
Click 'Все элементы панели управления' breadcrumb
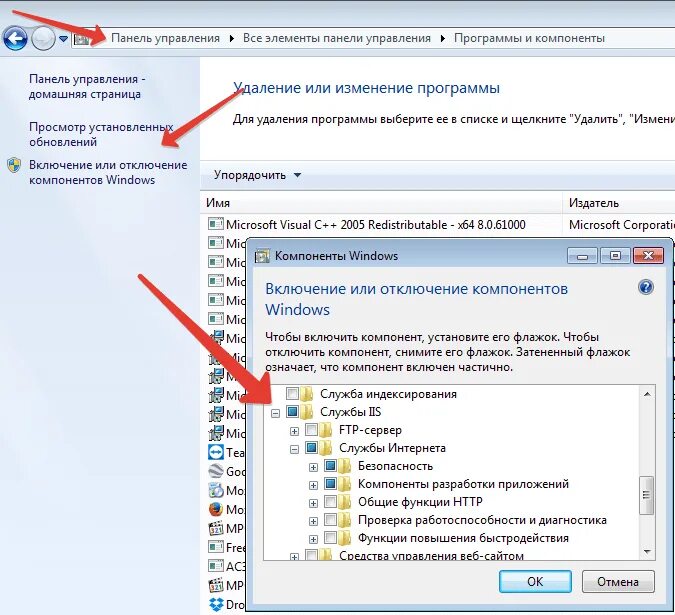click(337, 38)
